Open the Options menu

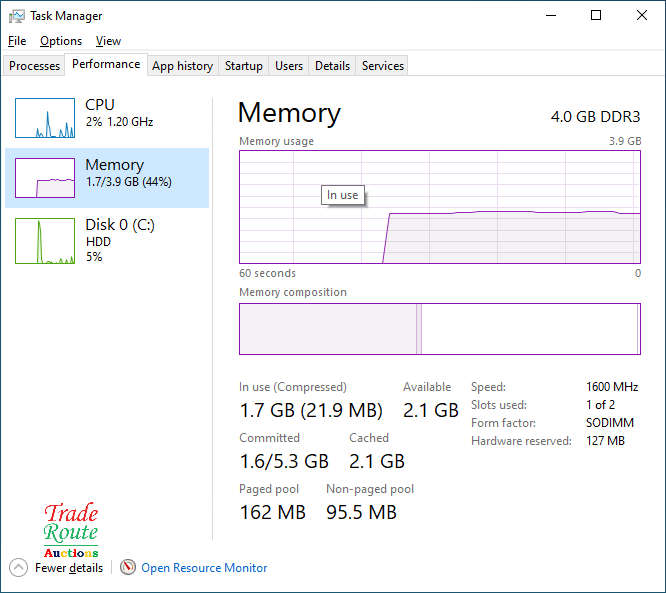(61, 41)
